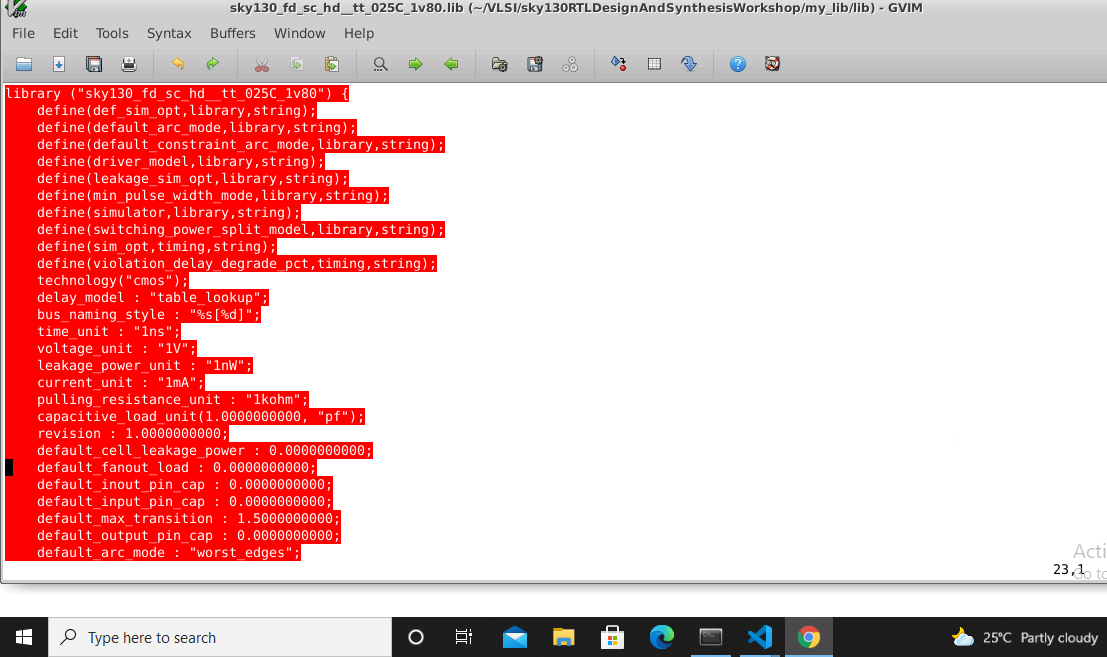The height and width of the screenshot is (657, 1107).
Task: Find previous match with the green left arrow
Action: click(x=451, y=64)
